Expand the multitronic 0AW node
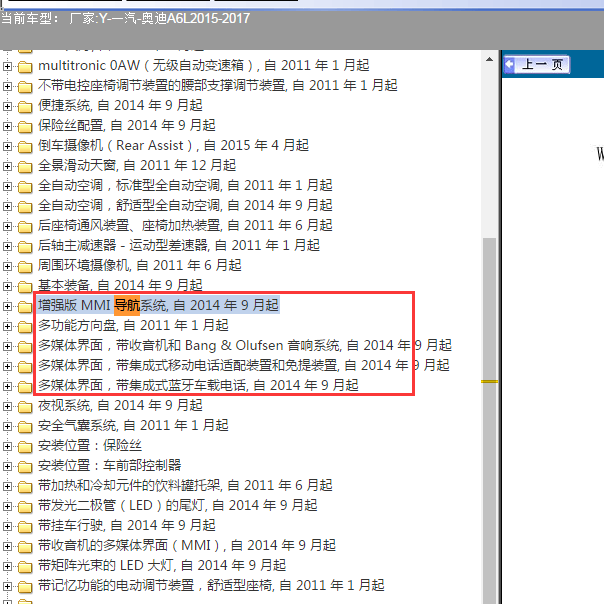 7,66
